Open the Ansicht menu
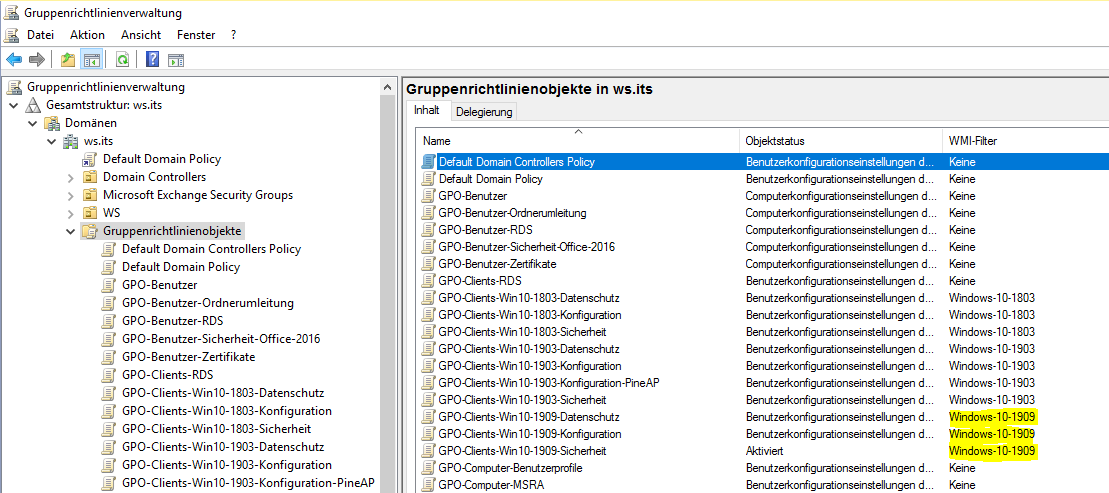The height and width of the screenshot is (493, 1109). pos(141,35)
